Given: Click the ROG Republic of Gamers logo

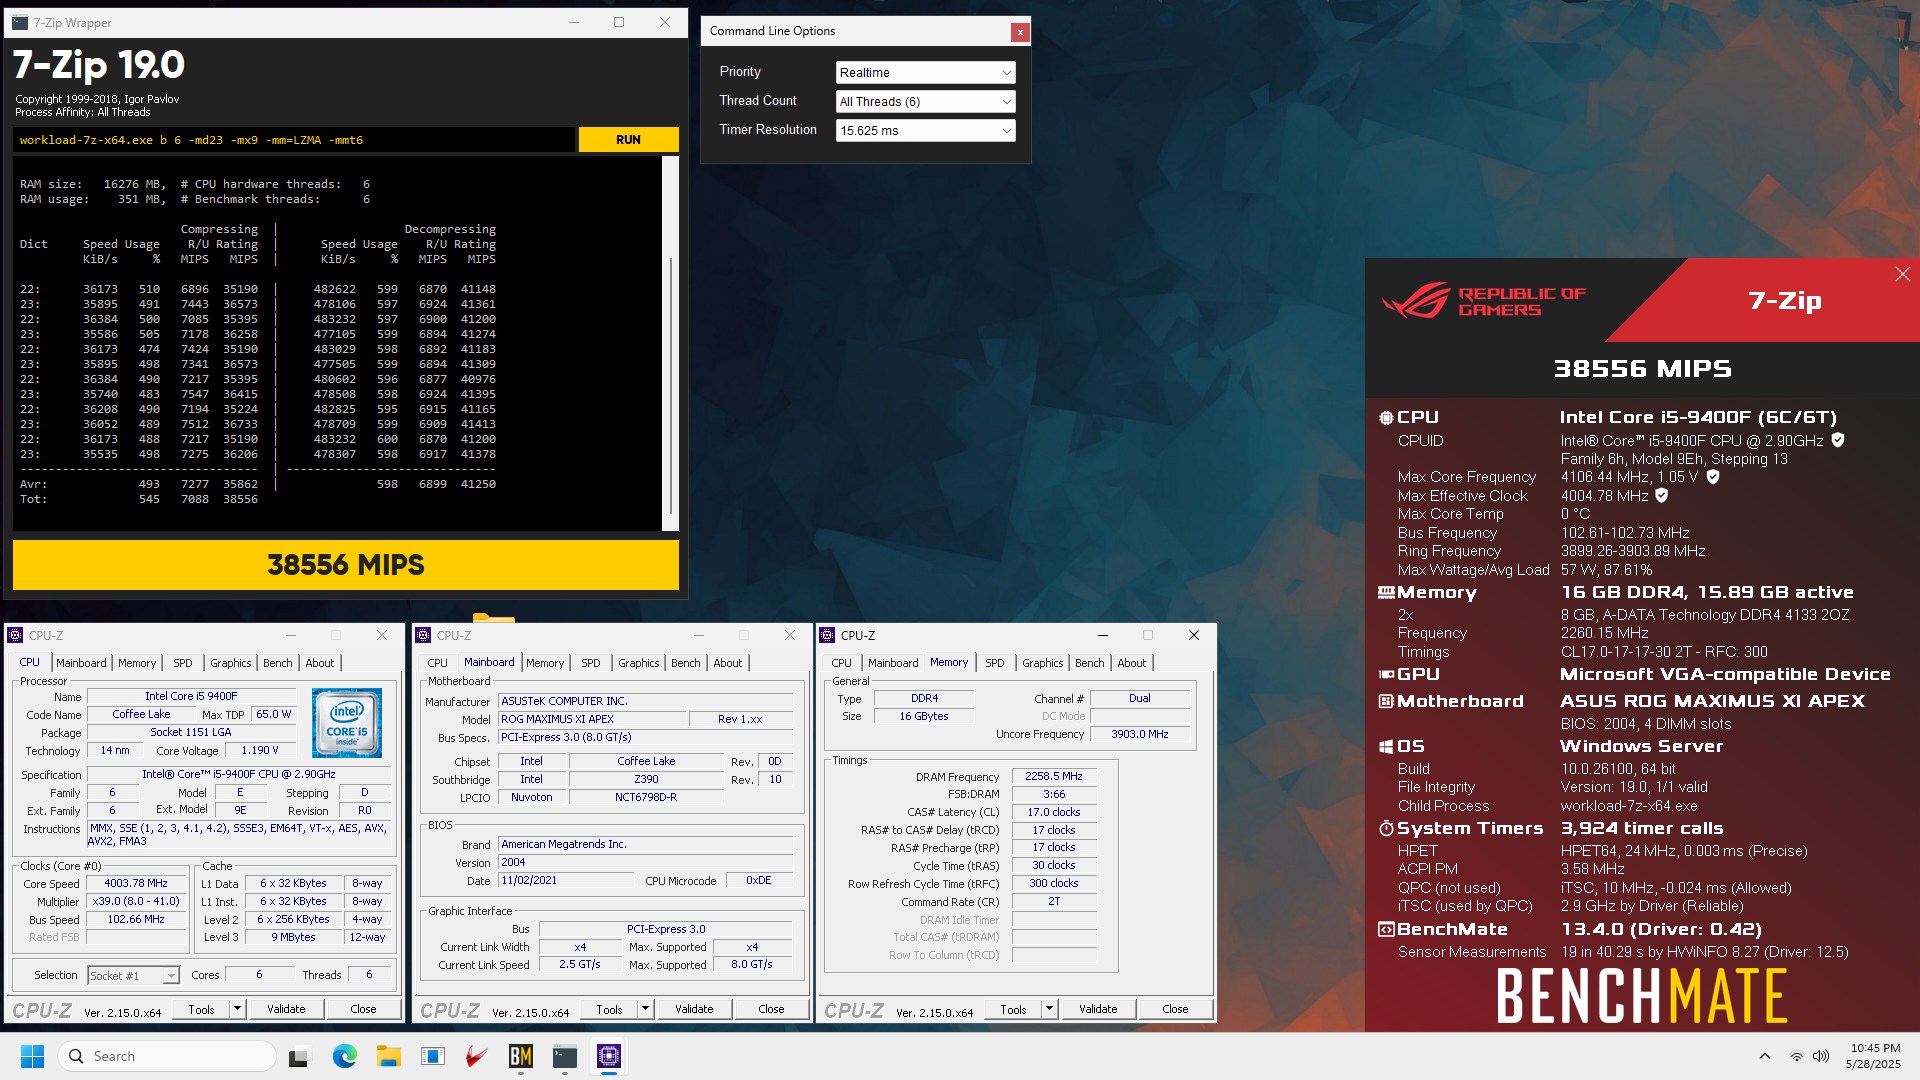Looking at the screenshot, I should point(1484,300).
